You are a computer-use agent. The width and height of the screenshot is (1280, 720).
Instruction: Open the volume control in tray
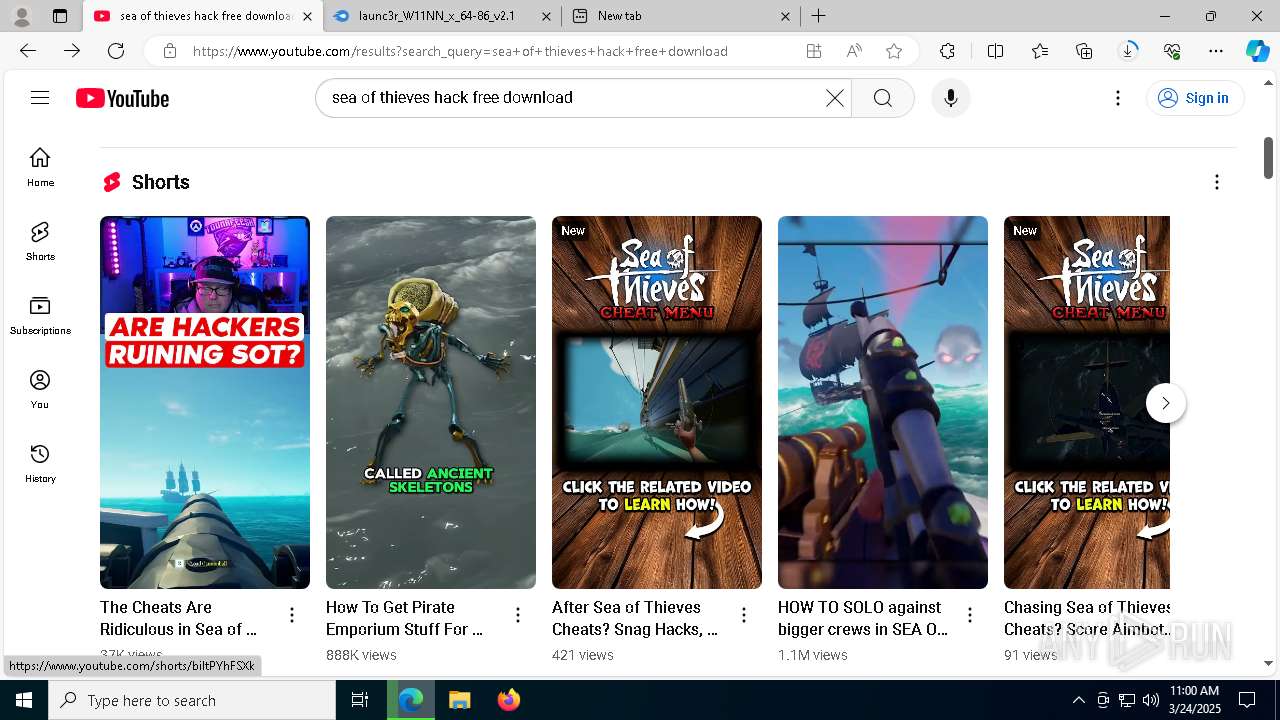coord(1150,700)
